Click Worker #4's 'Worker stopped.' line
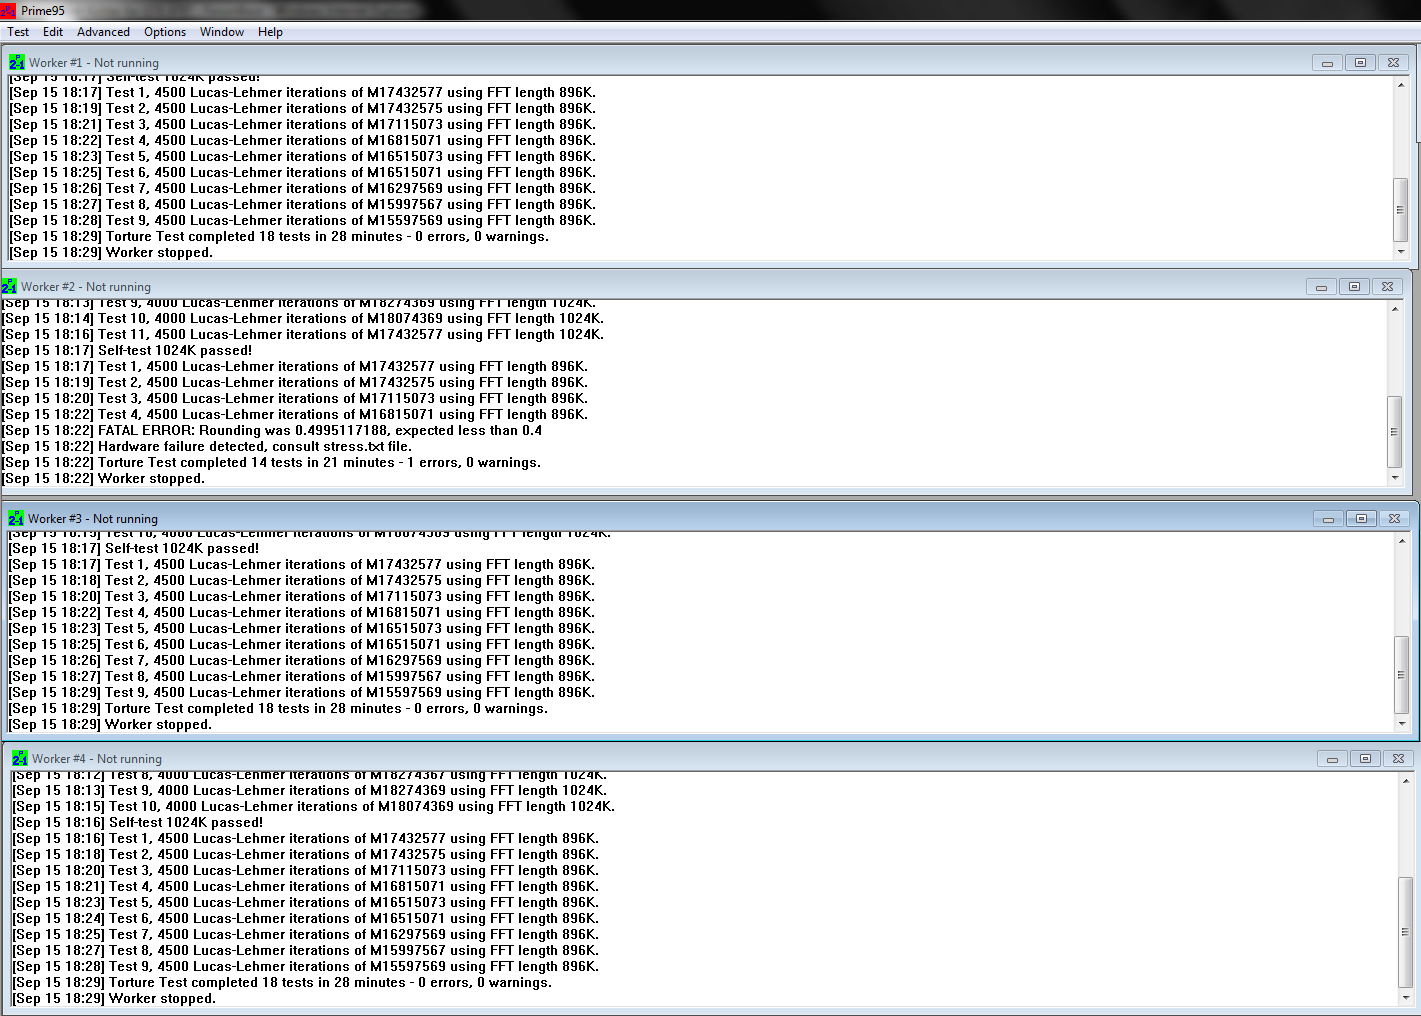This screenshot has height=1016, width=1421. [x=115, y=999]
